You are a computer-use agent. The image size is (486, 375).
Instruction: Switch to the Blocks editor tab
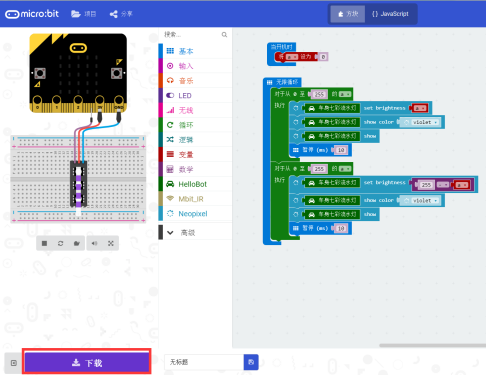click(x=348, y=14)
